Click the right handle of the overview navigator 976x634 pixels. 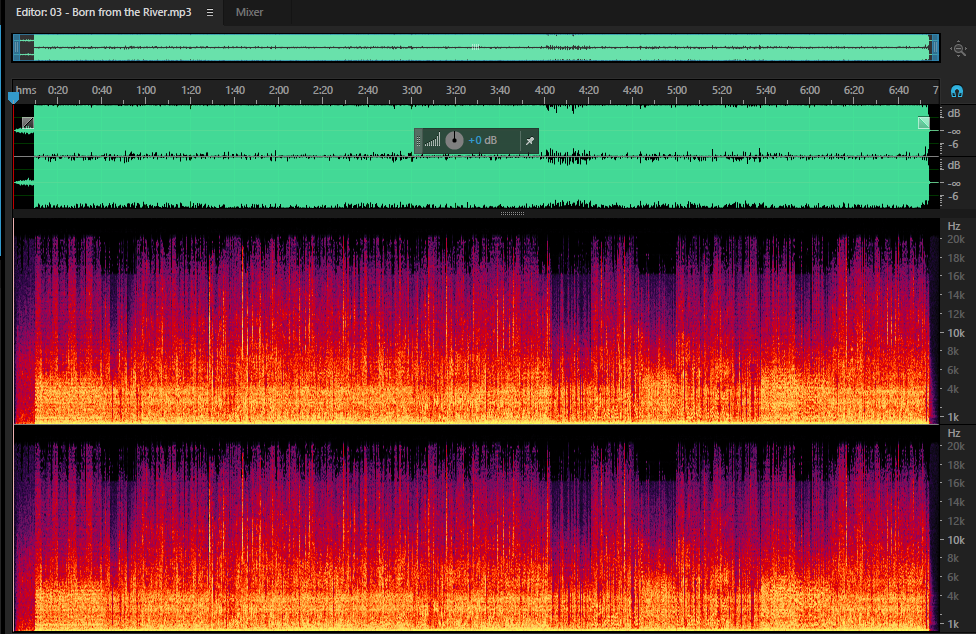point(934,48)
